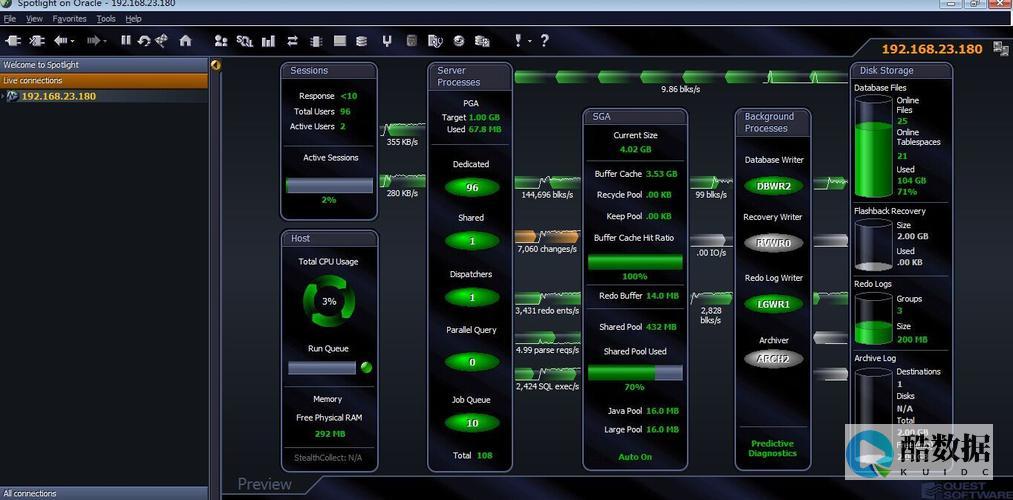Open the stacked disks storage icon
Screen dimensions: 1013x500
coord(362,41)
